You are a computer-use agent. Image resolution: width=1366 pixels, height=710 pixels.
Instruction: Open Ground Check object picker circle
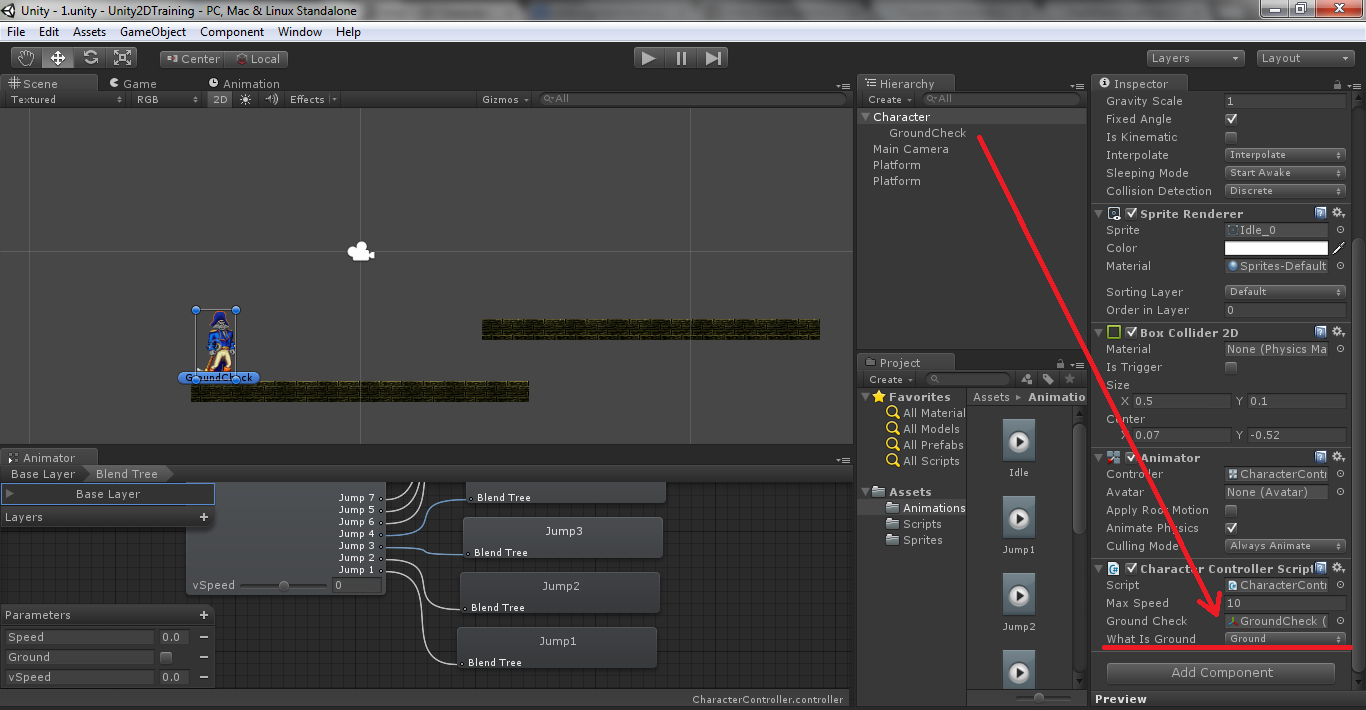pos(1340,621)
